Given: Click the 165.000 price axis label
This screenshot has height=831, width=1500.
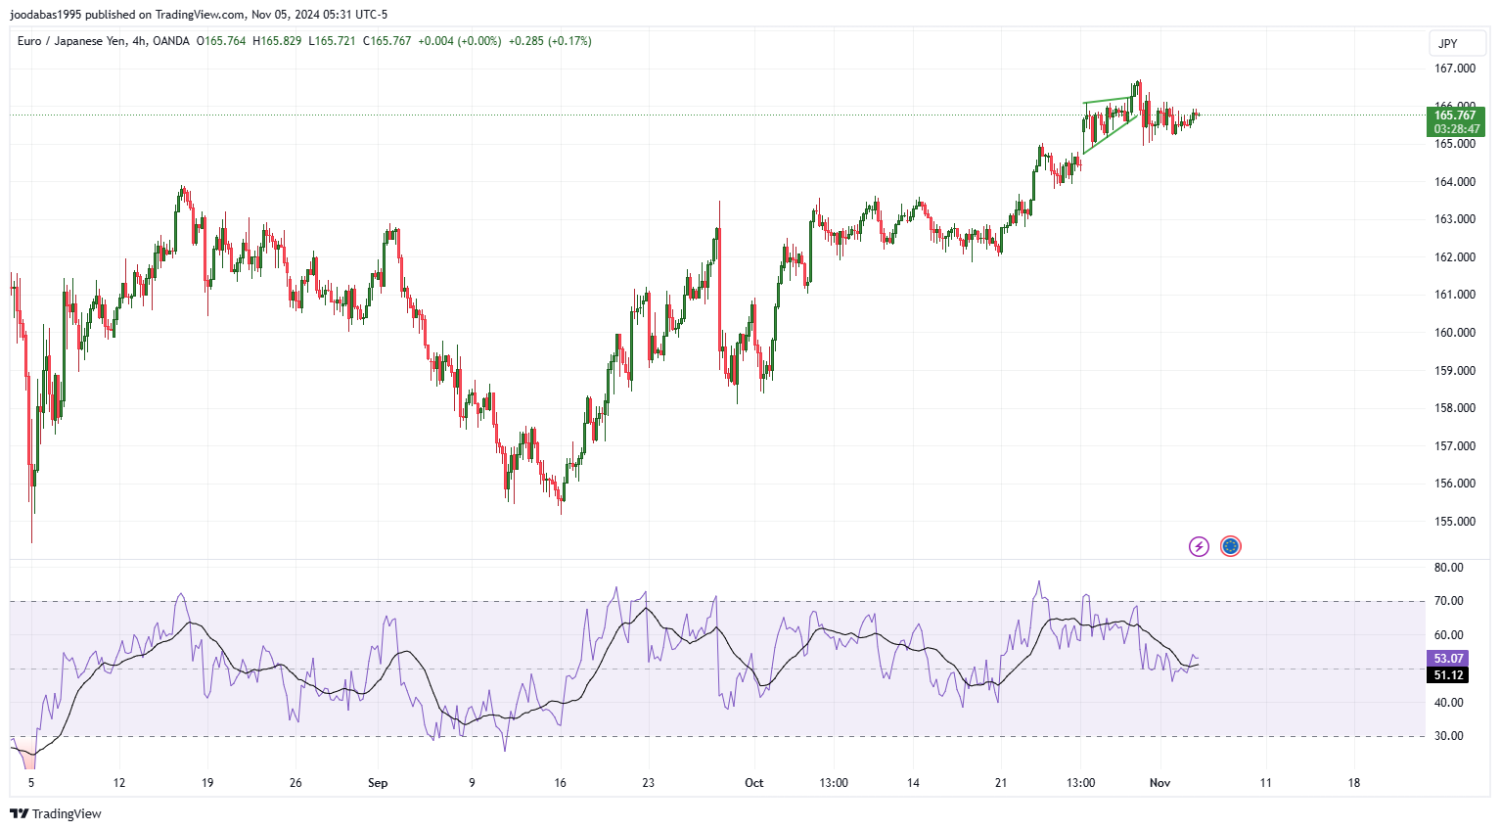Looking at the screenshot, I should [1455, 144].
